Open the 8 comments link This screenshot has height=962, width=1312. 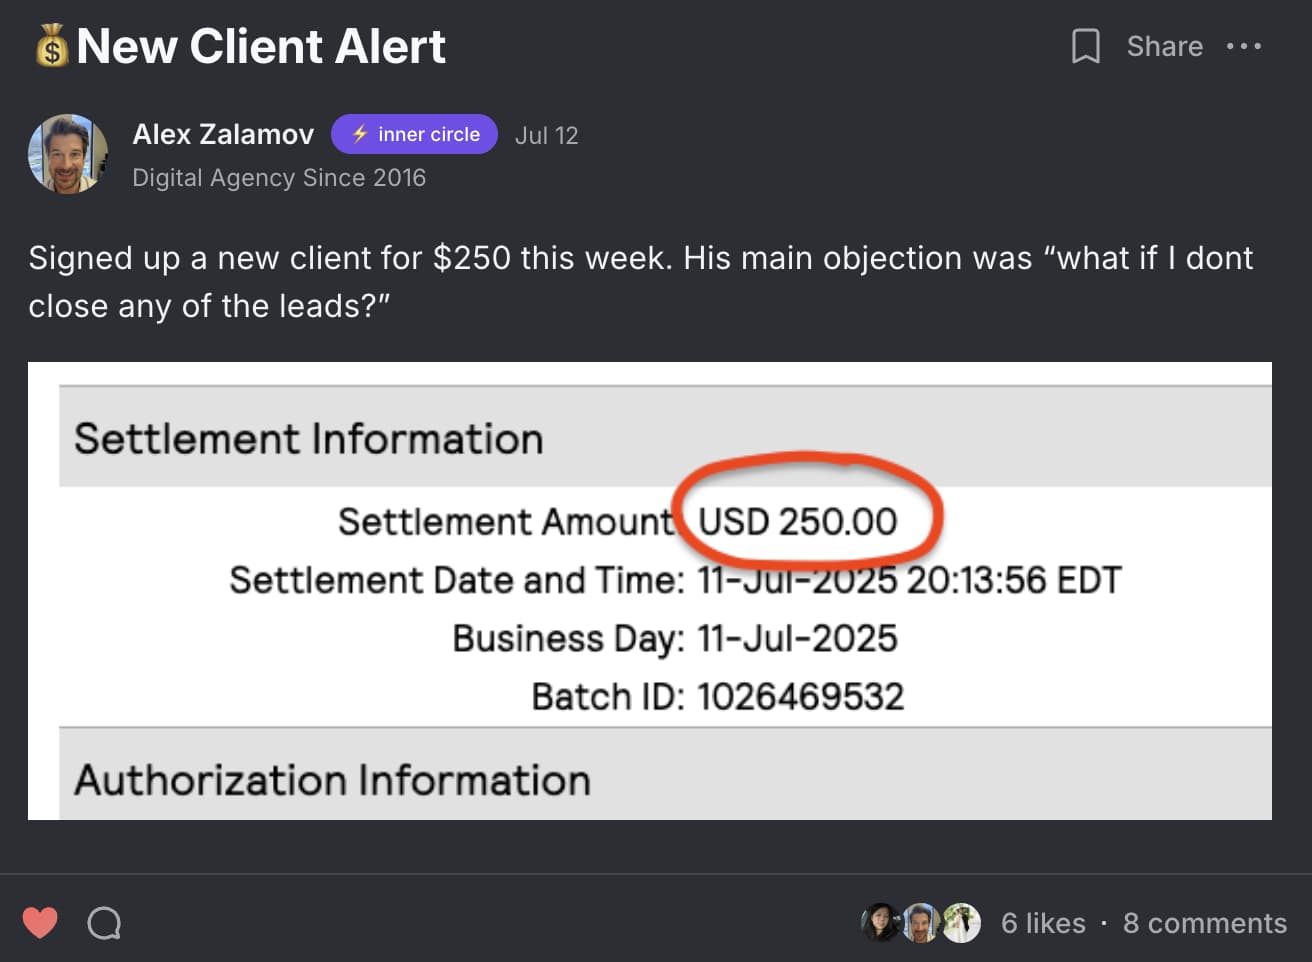tap(1204, 923)
